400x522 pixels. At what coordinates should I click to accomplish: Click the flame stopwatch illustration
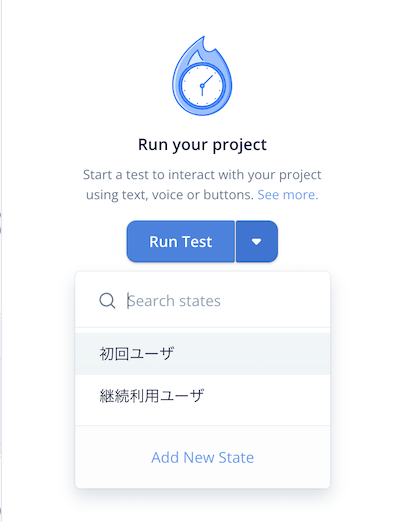(202, 76)
